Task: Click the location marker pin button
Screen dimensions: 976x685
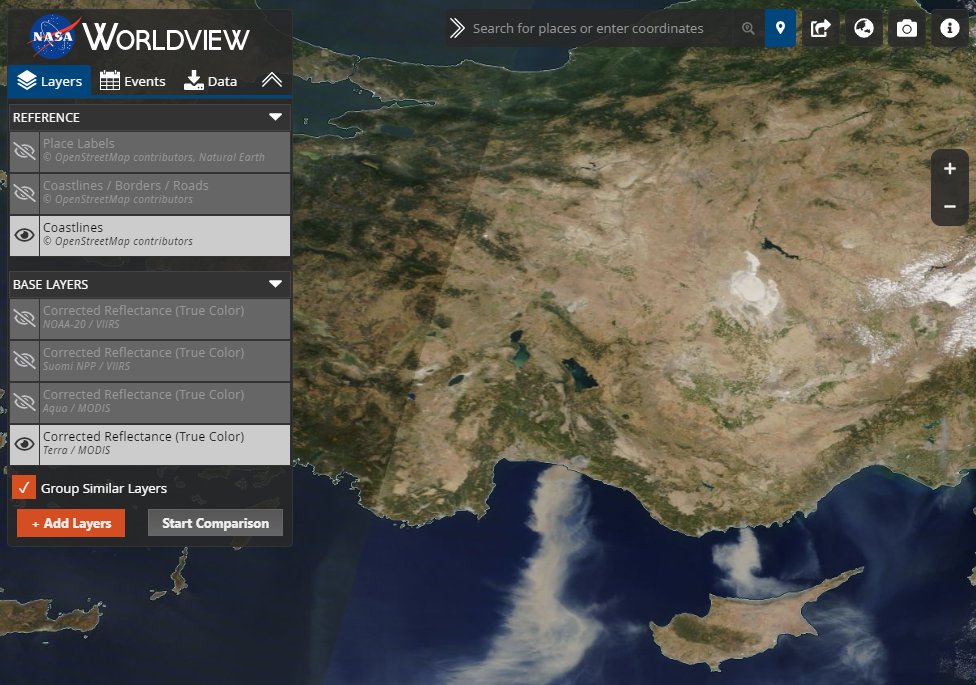Action: click(780, 29)
